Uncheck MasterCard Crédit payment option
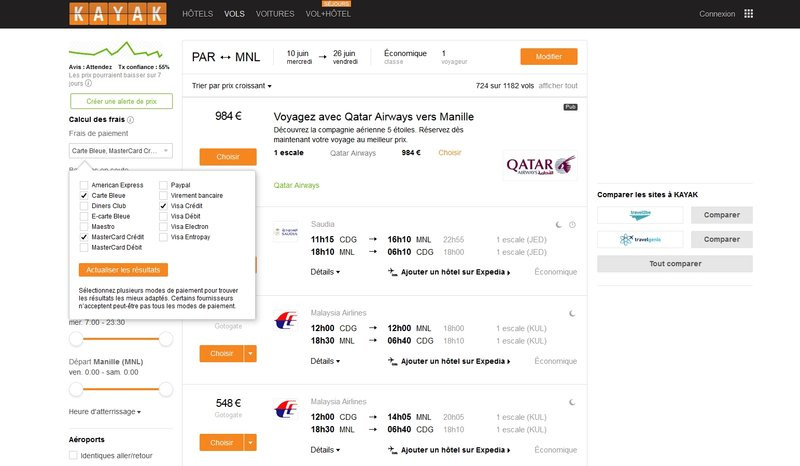The image size is (800, 466). [84, 237]
